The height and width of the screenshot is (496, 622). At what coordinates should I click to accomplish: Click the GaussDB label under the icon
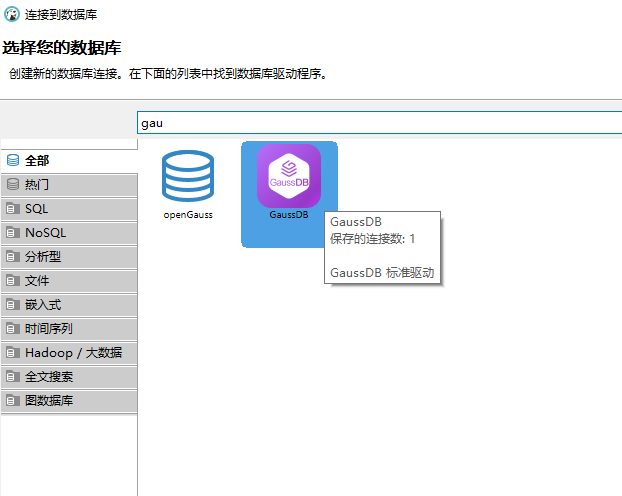pos(289,215)
